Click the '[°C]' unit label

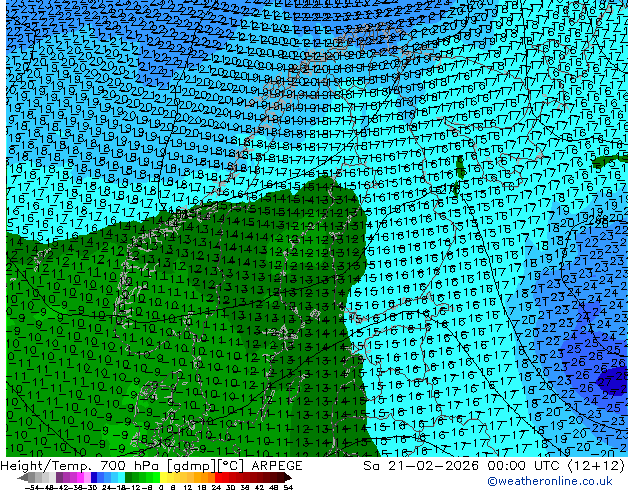pyautogui.click(x=231, y=466)
